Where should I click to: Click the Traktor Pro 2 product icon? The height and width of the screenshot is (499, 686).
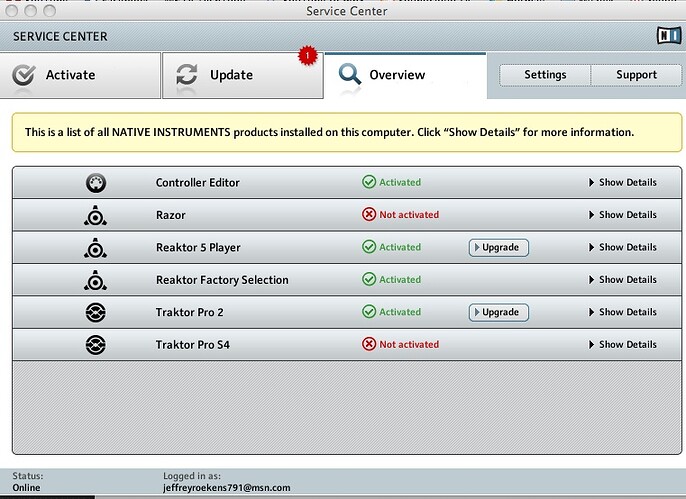coord(95,313)
